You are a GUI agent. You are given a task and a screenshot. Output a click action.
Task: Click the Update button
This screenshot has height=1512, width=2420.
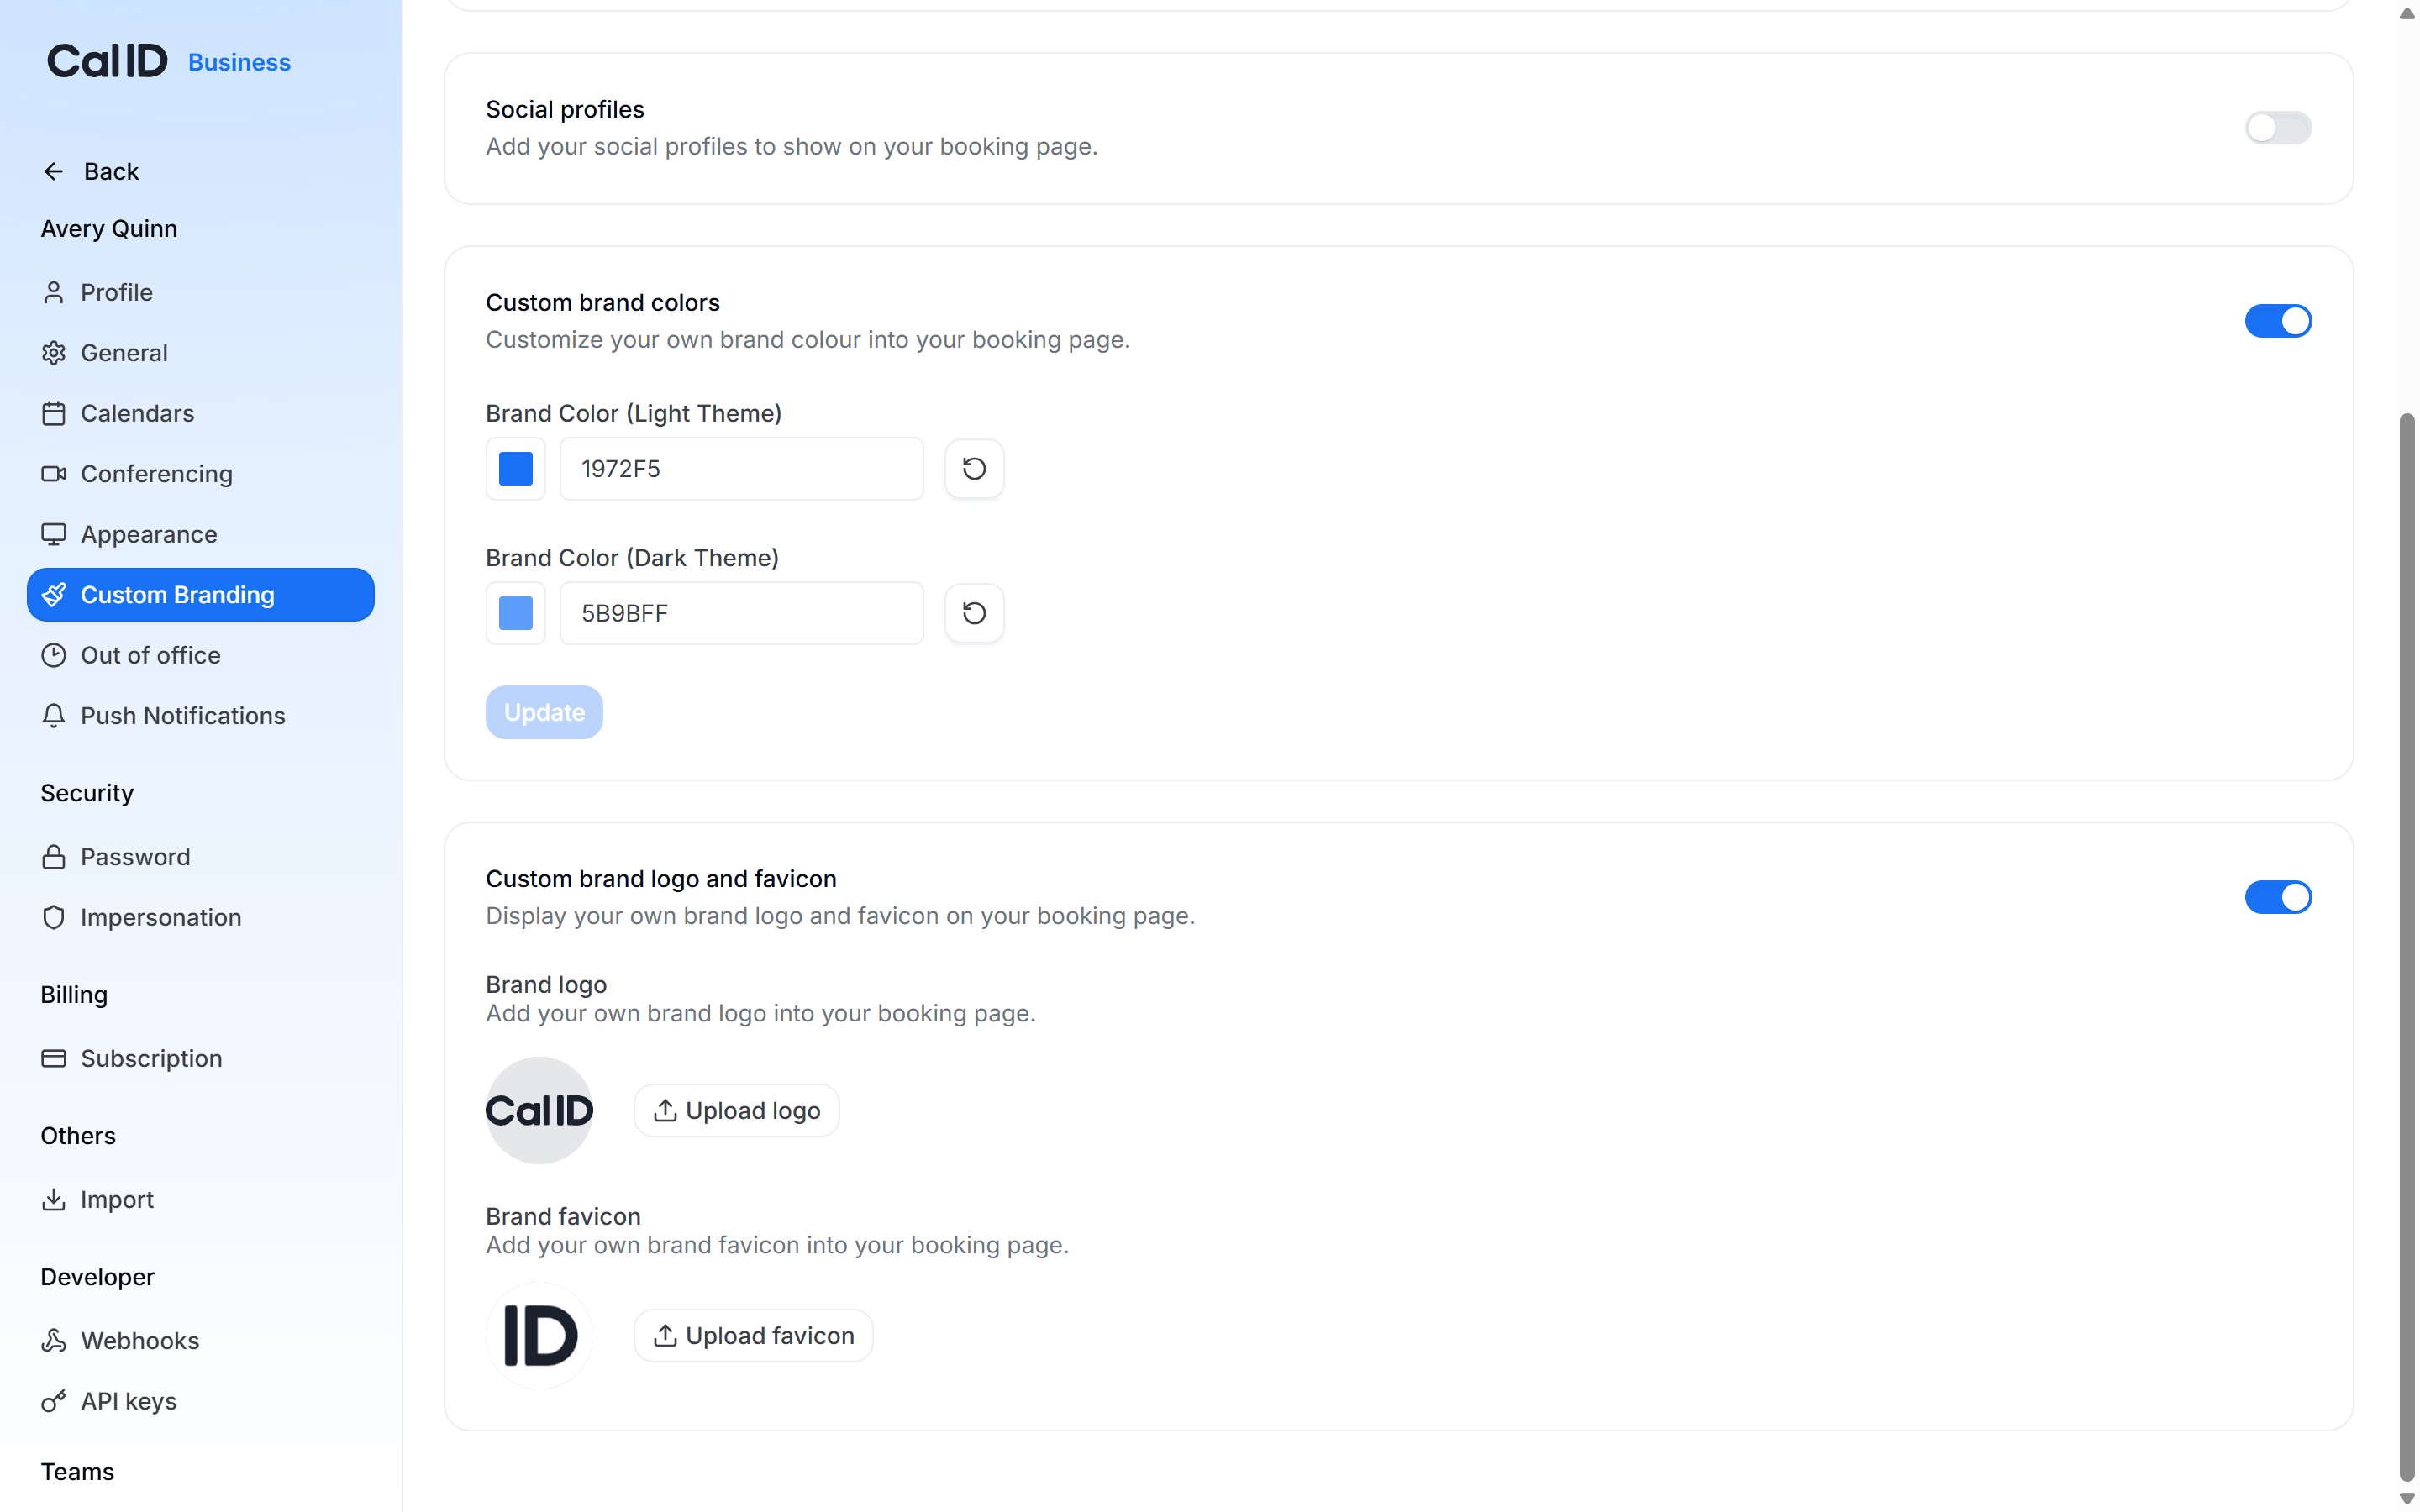point(544,712)
